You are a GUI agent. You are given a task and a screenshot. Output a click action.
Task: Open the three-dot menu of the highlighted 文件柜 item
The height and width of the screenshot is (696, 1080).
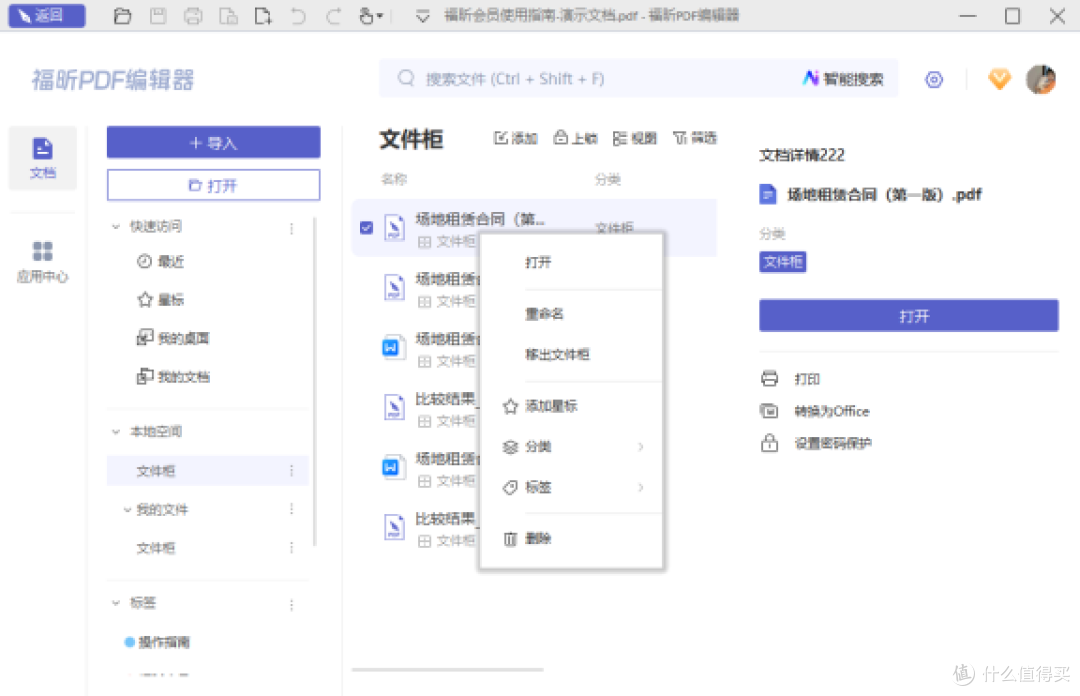tap(291, 471)
